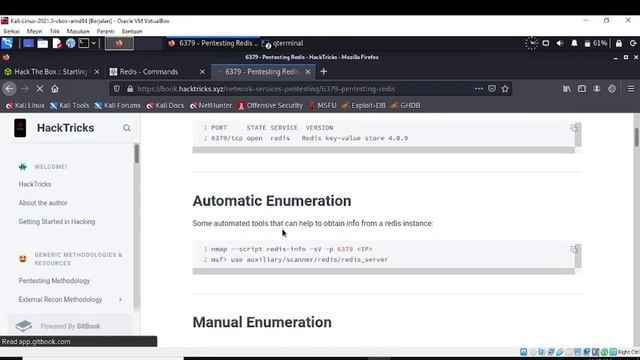Open the clock icon in the panel
This screenshot has height=360, width=640.
coord(531,43)
